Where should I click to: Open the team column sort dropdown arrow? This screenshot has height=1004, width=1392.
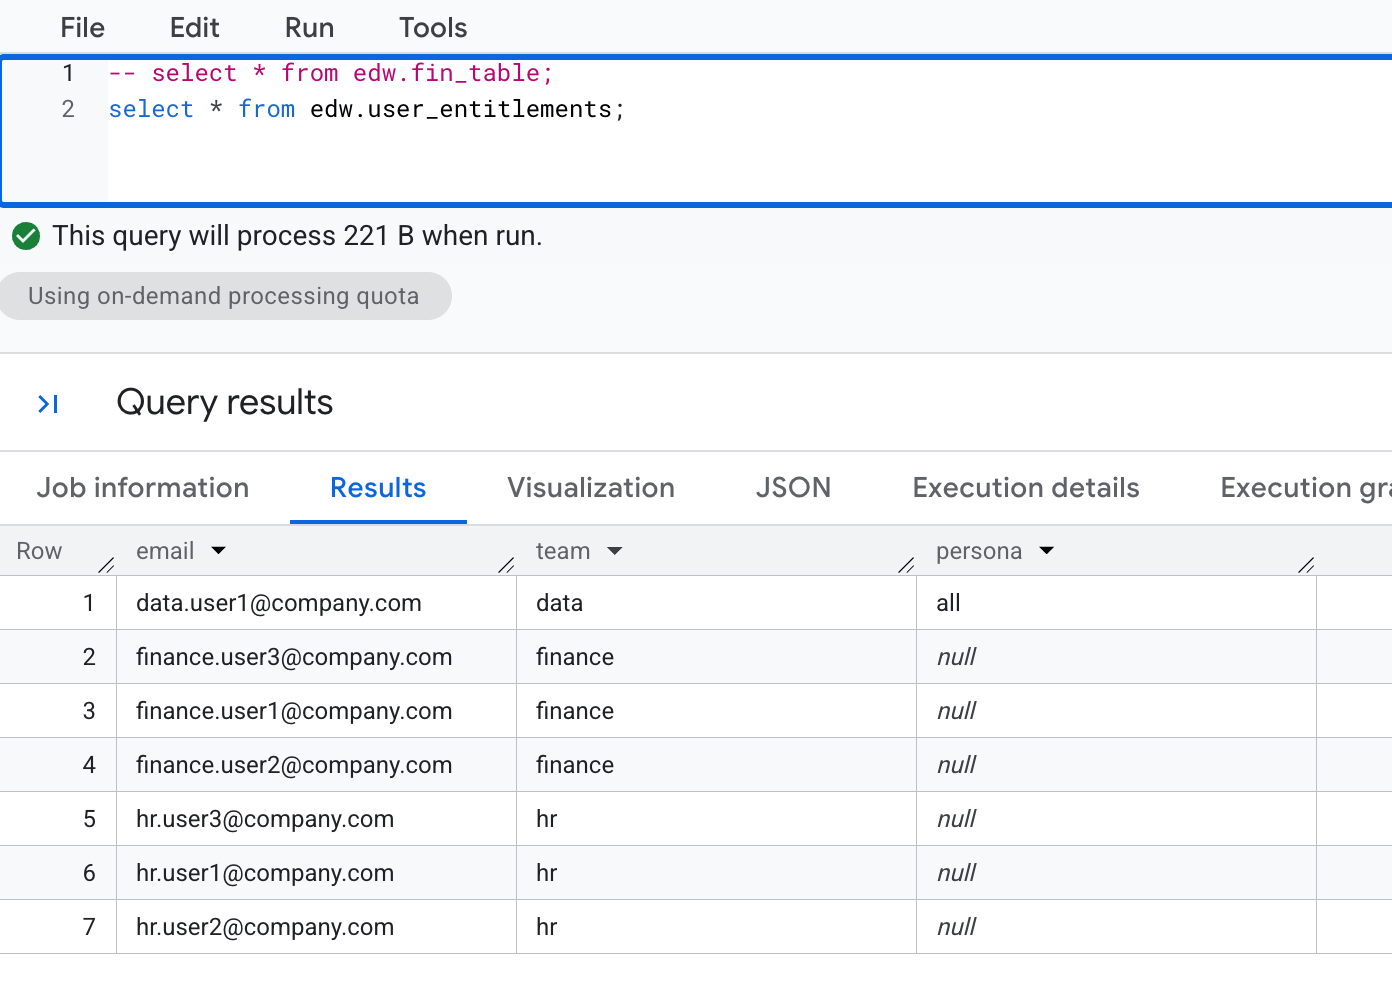click(615, 551)
